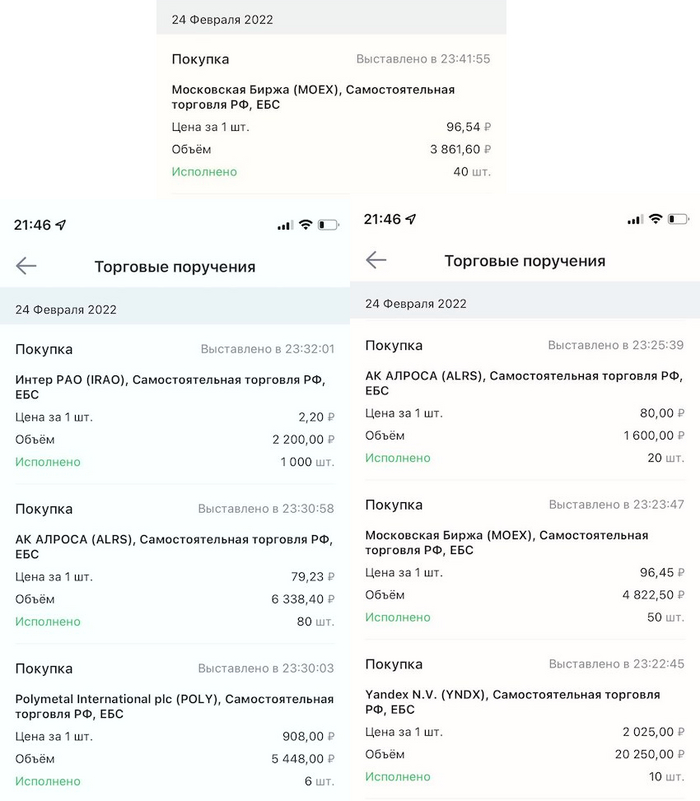Click Торговые поручения title in right screenshot
700x801 pixels.
(525, 261)
